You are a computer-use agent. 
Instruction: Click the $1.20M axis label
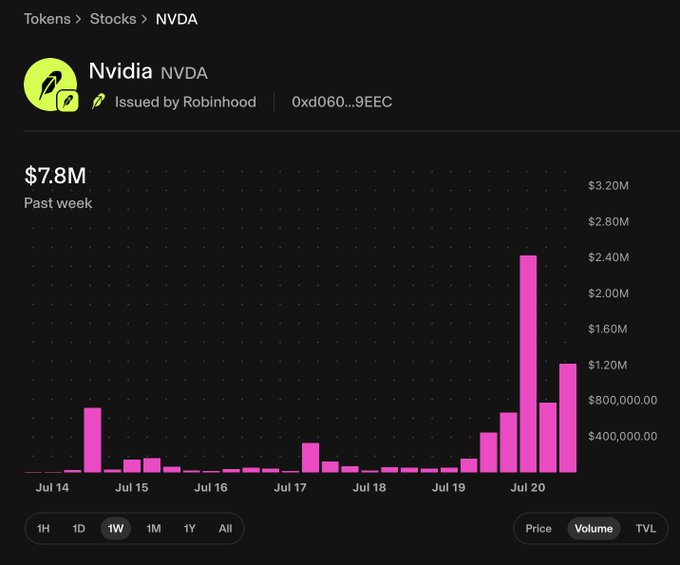[607, 365]
